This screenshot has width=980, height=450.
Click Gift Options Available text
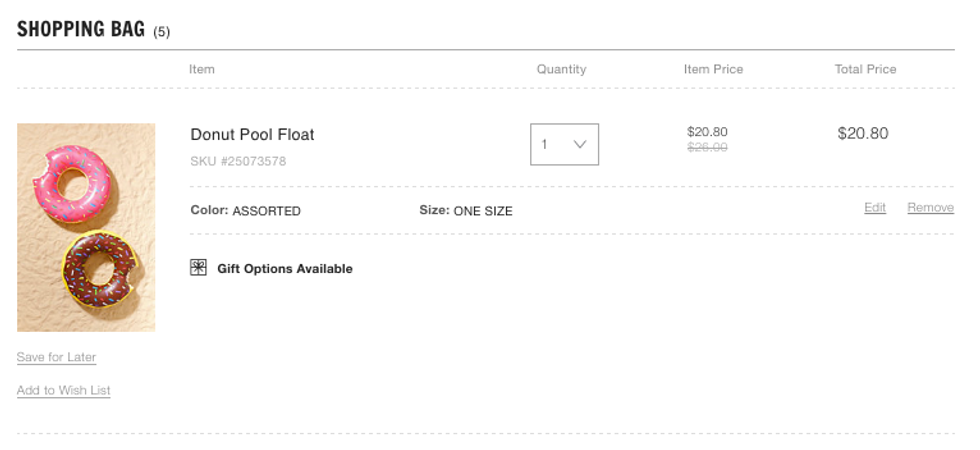pos(284,268)
